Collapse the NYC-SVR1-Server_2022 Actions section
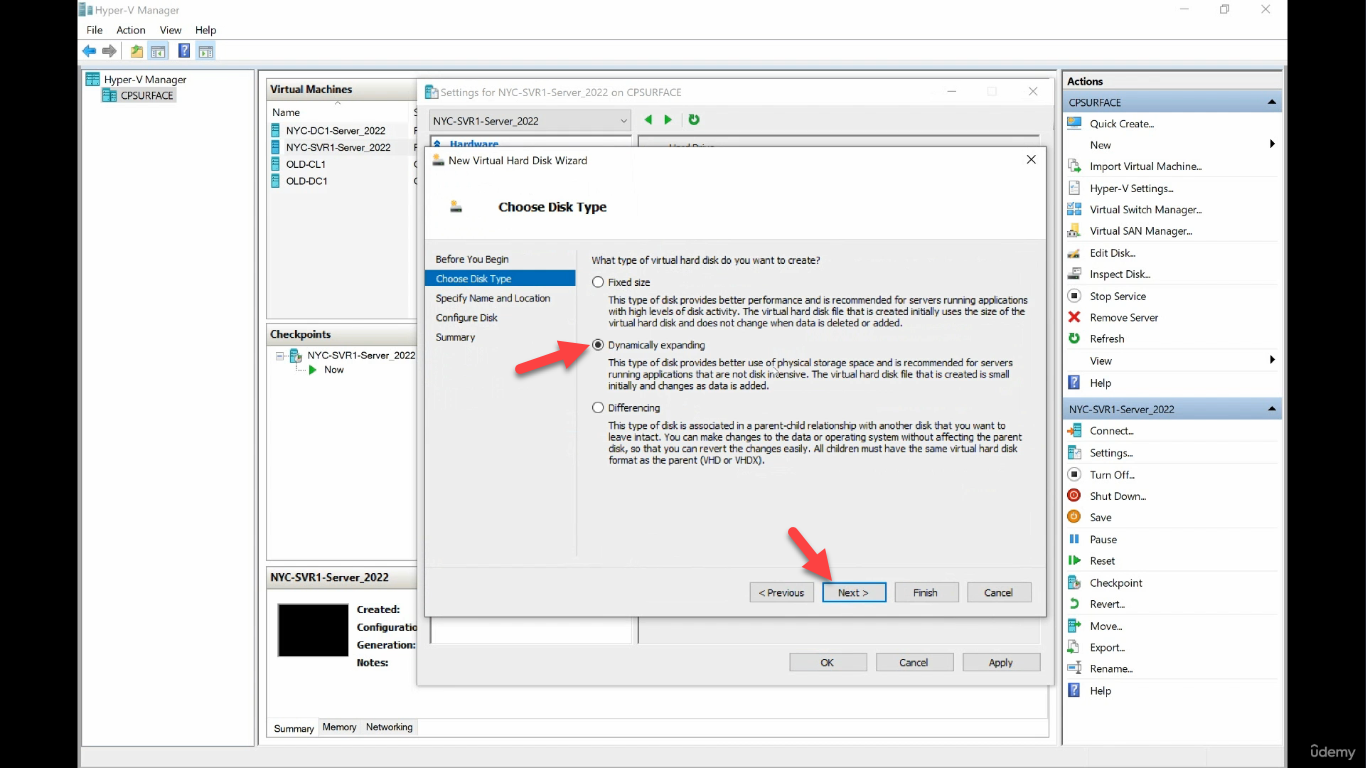The height and width of the screenshot is (768, 1366). [1272, 409]
